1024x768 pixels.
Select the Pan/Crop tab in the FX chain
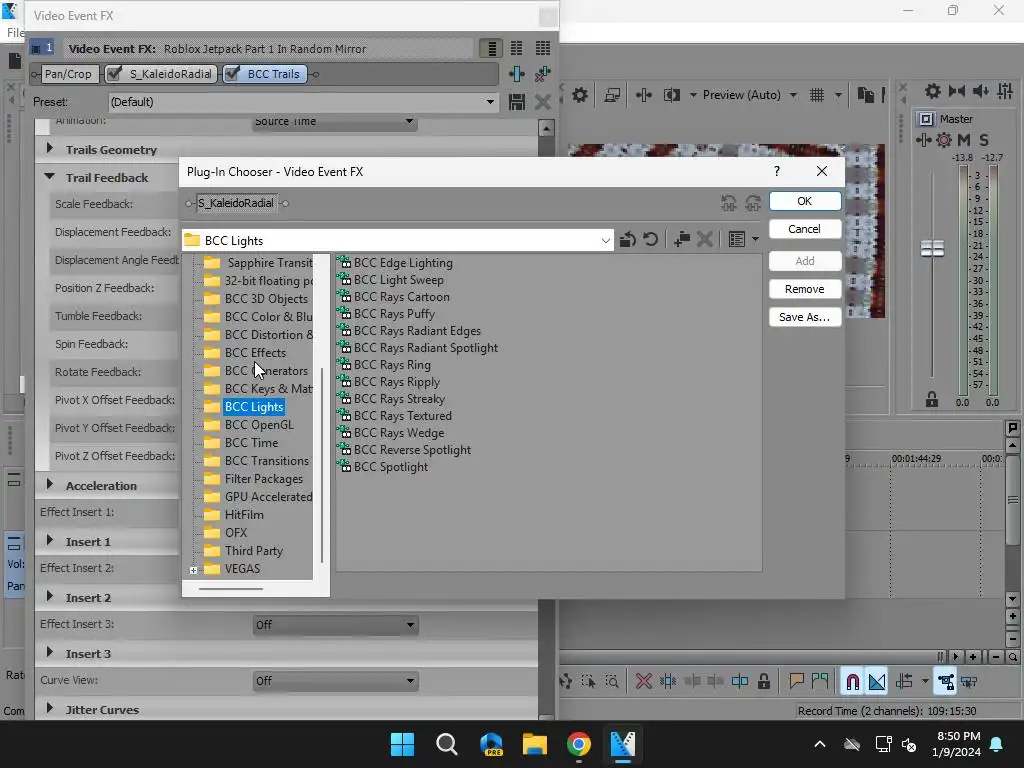(x=68, y=74)
